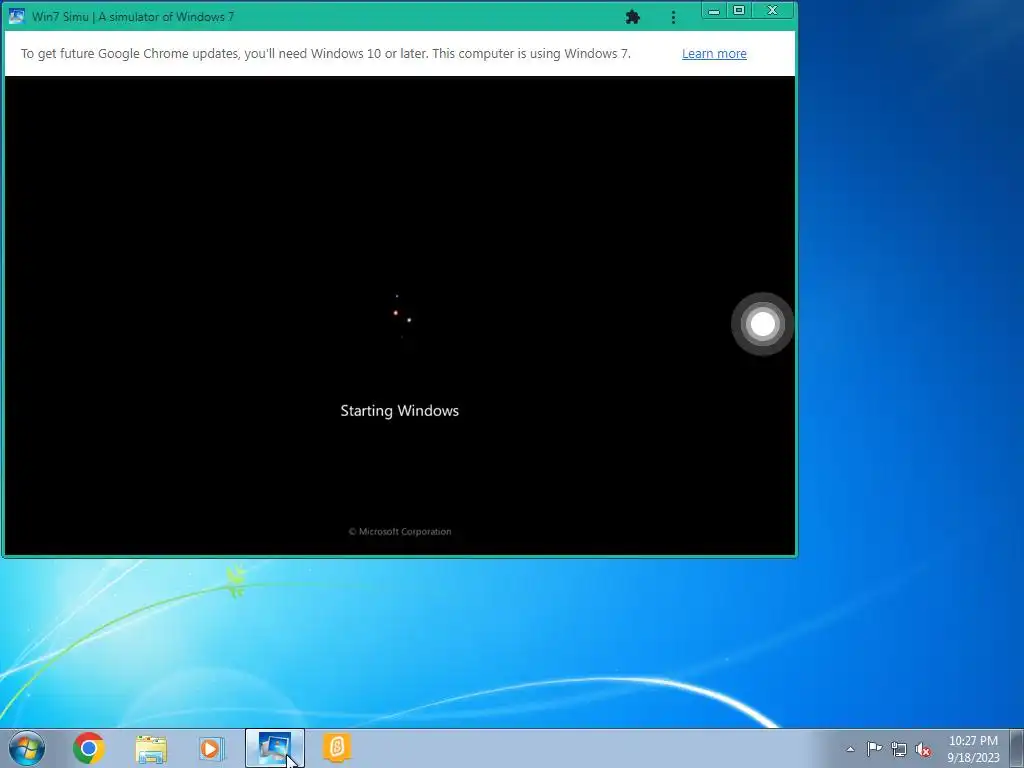
Task: Show hidden system tray icons
Action: (850, 749)
